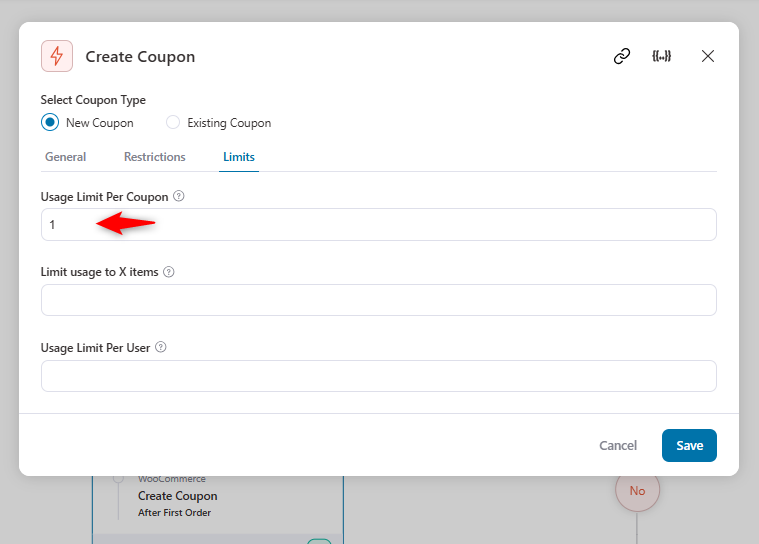This screenshot has width=759, height=544.
Task: Focus the Usage Limit Per Coupon field
Action: (x=379, y=225)
